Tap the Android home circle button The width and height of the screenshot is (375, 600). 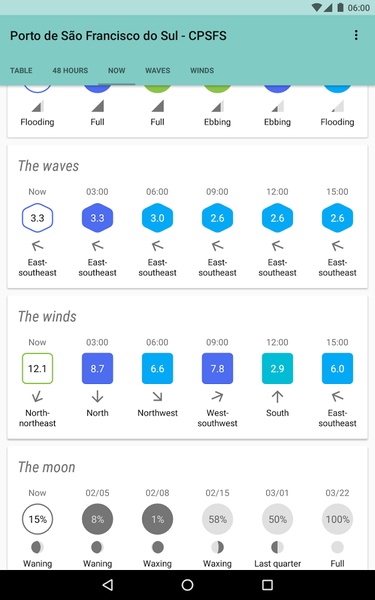(188, 585)
